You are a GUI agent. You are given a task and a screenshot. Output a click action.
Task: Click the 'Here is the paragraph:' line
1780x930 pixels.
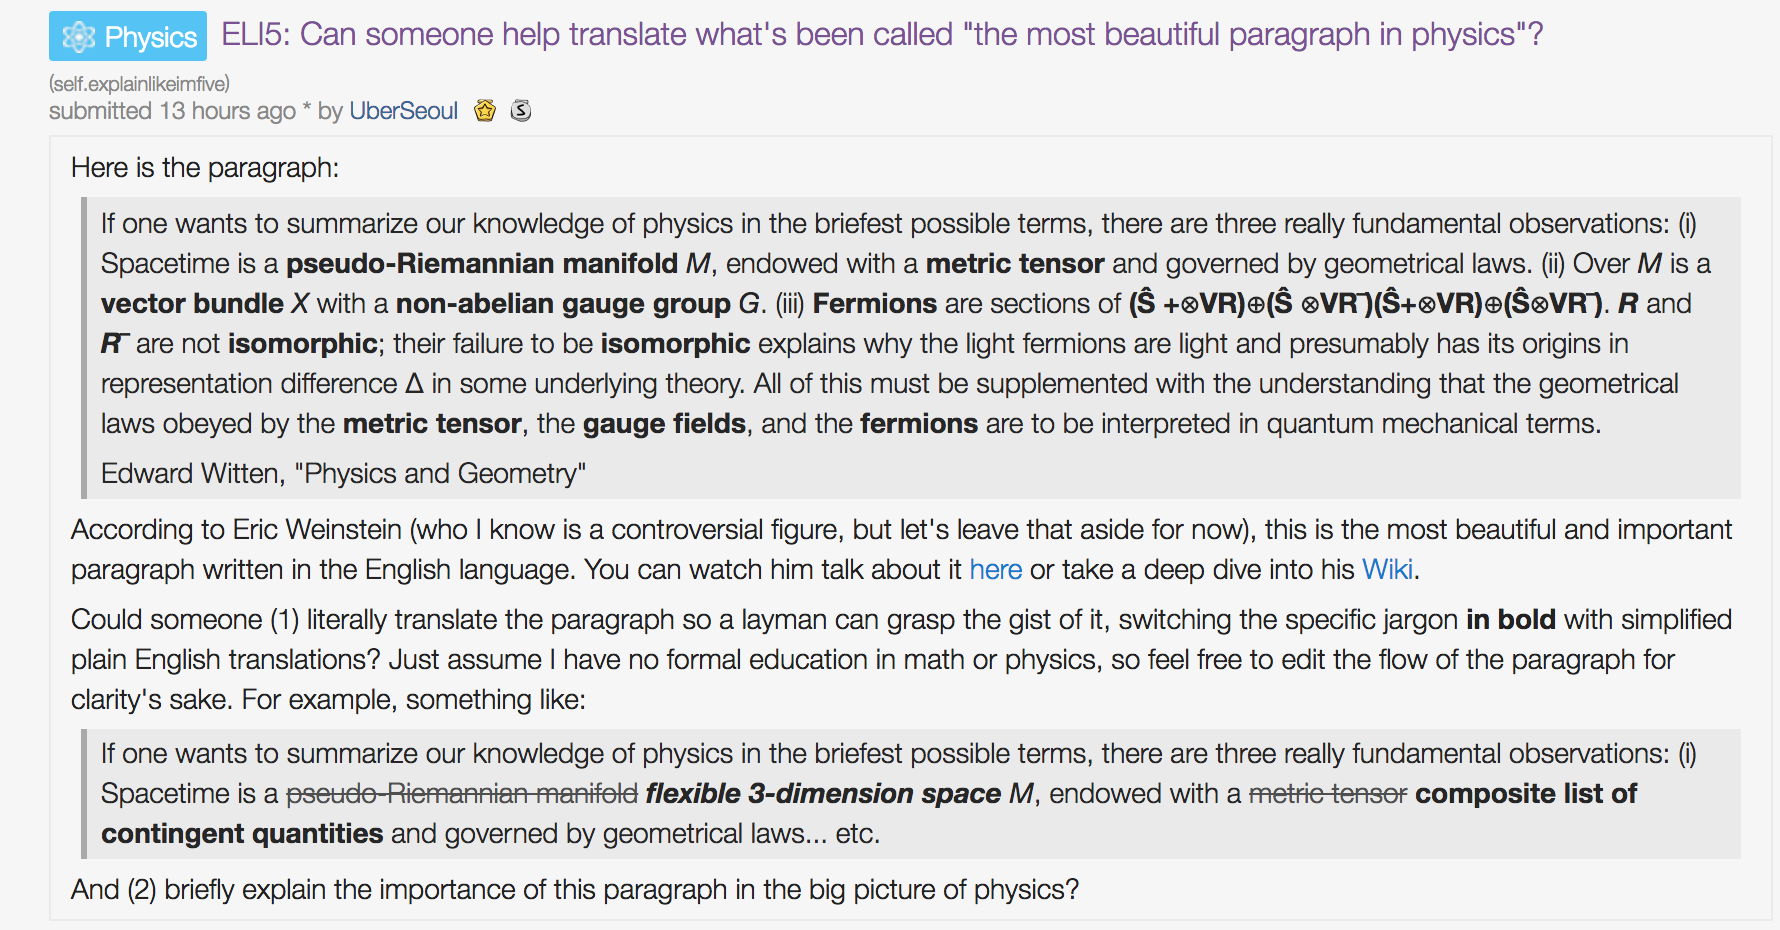(x=205, y=168)
